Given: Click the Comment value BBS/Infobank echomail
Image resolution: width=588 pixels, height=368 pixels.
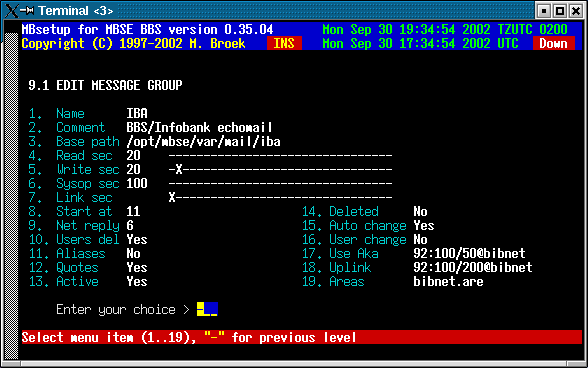Looking at the screenshot, I should [x=199, y=128].
